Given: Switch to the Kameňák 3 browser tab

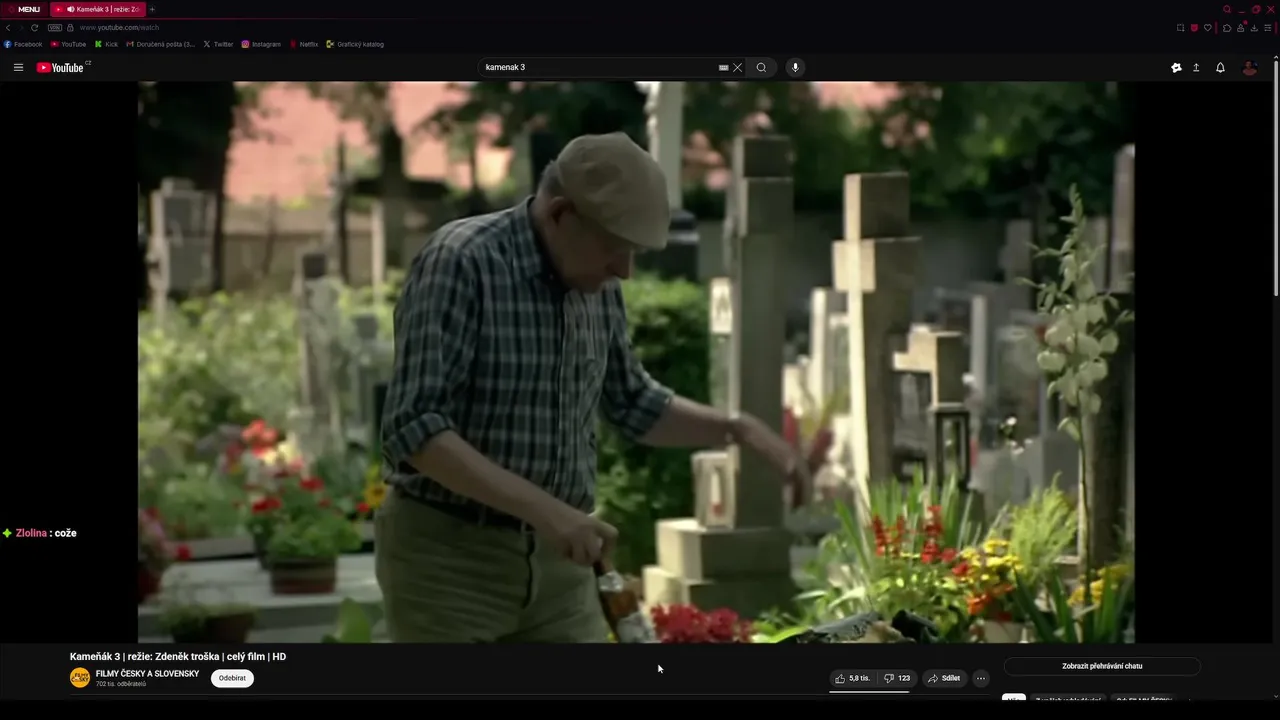Looking at the screenshot, I should click(97, 9).
